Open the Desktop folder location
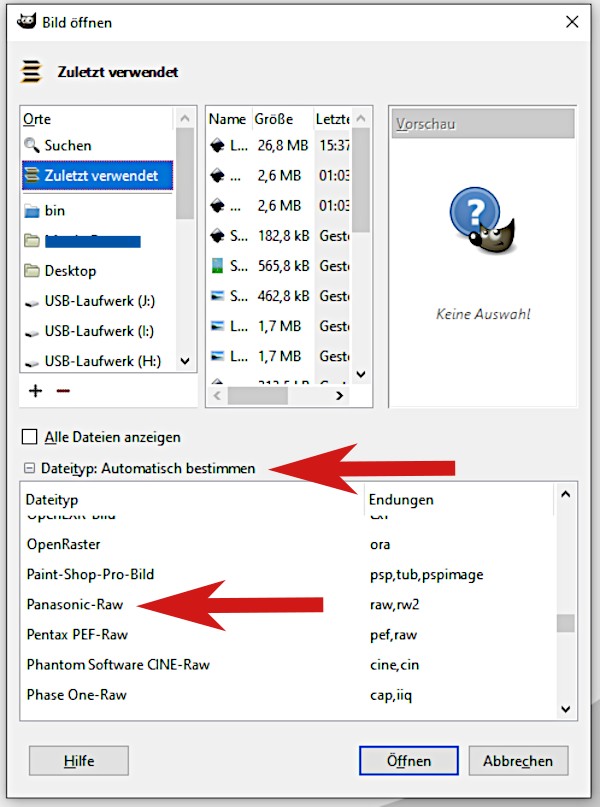The image size is (600, 807). (x=69, y=271)
